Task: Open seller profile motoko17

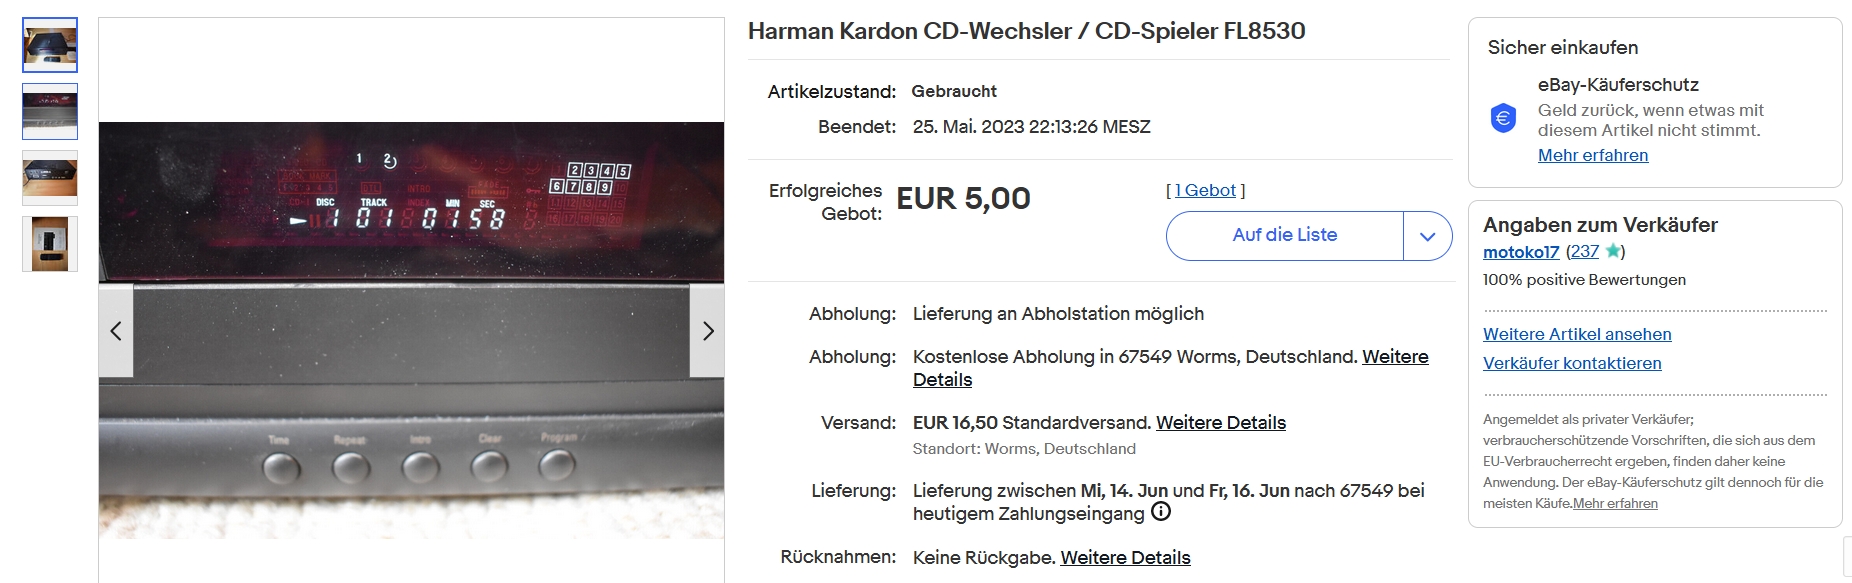Action: (x=1521, y=252)
